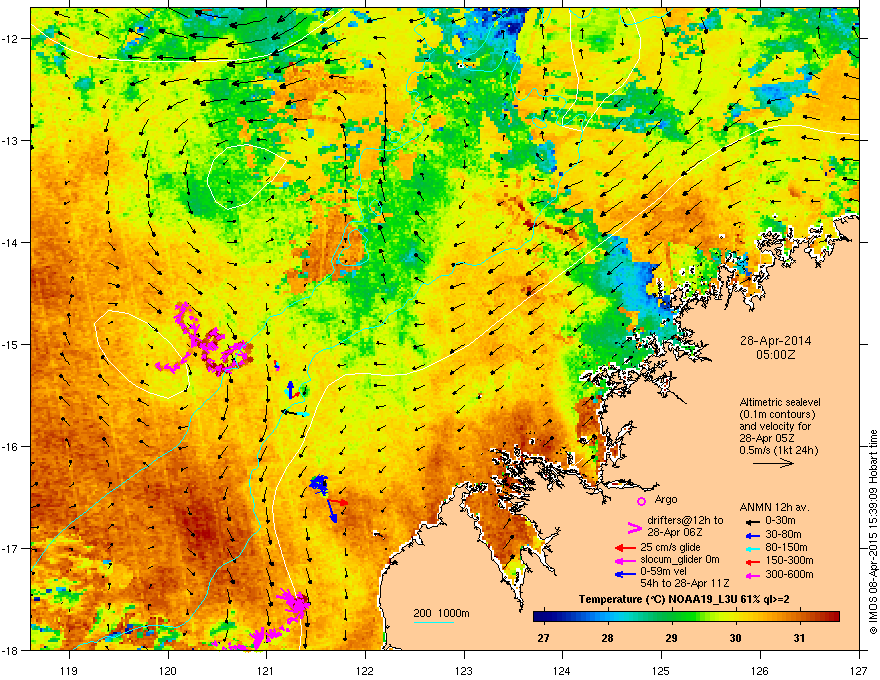This screenshot has width=880, height=680.
Task: Click the magenta Argo circle legend symbol
Action: [x=641, y=501]
